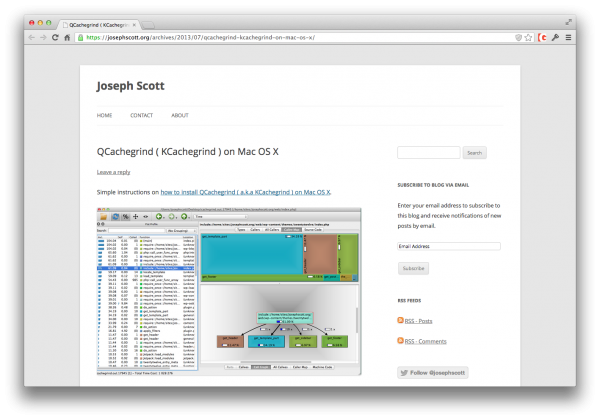Click the brown call graph node
The image size is (600, 420).
(x=230, y=341)
